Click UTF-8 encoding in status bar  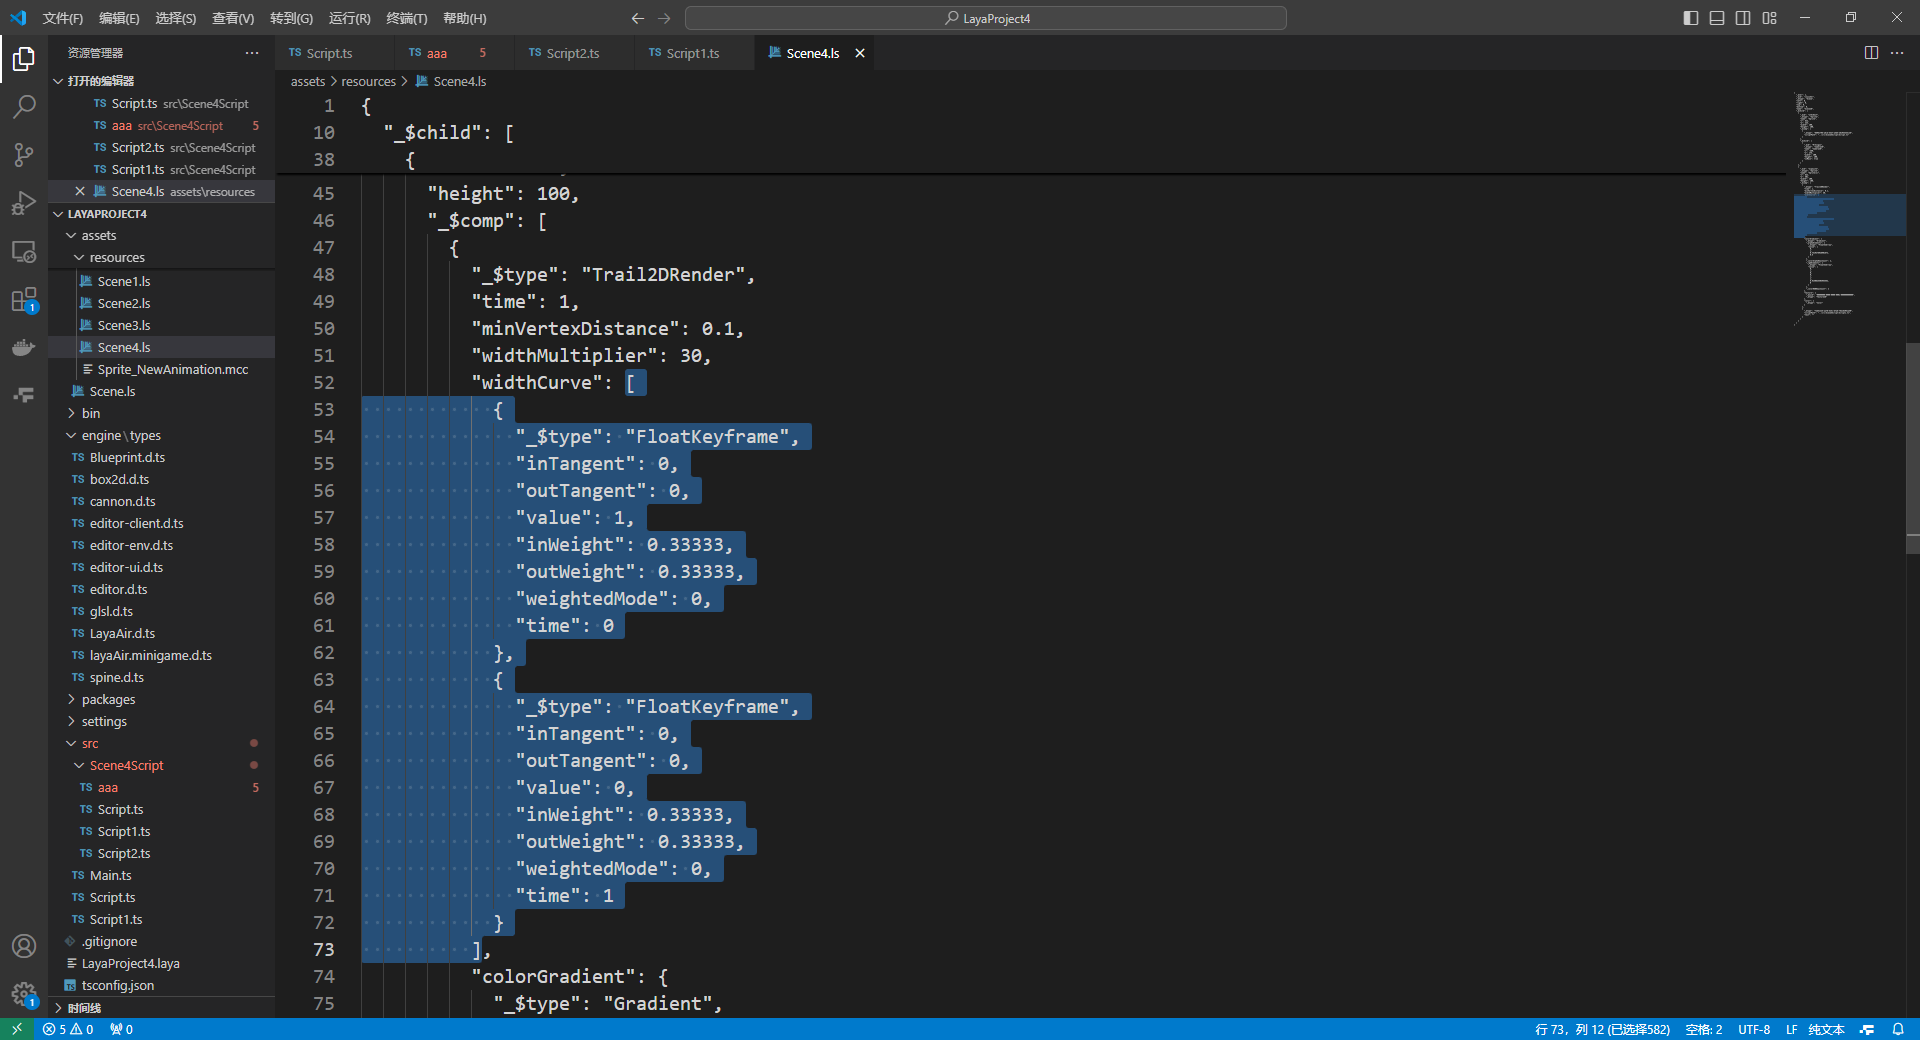(x=1754, y=1029)
